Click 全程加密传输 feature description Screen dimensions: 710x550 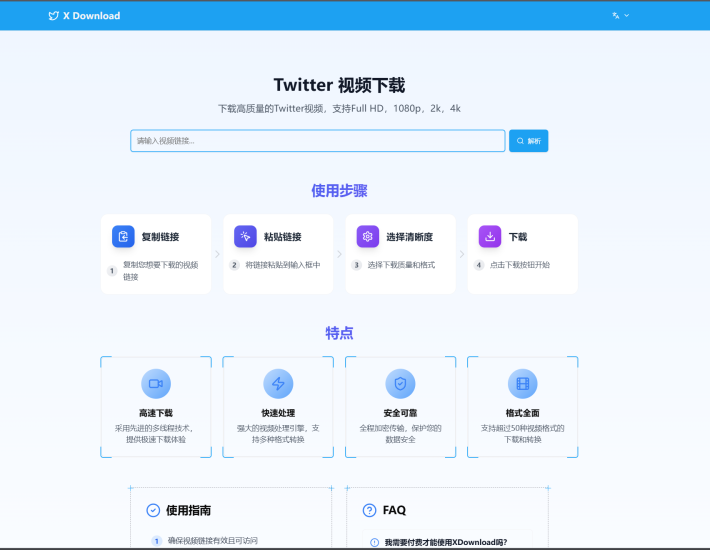pyautogui.click(x=400, y=434)
